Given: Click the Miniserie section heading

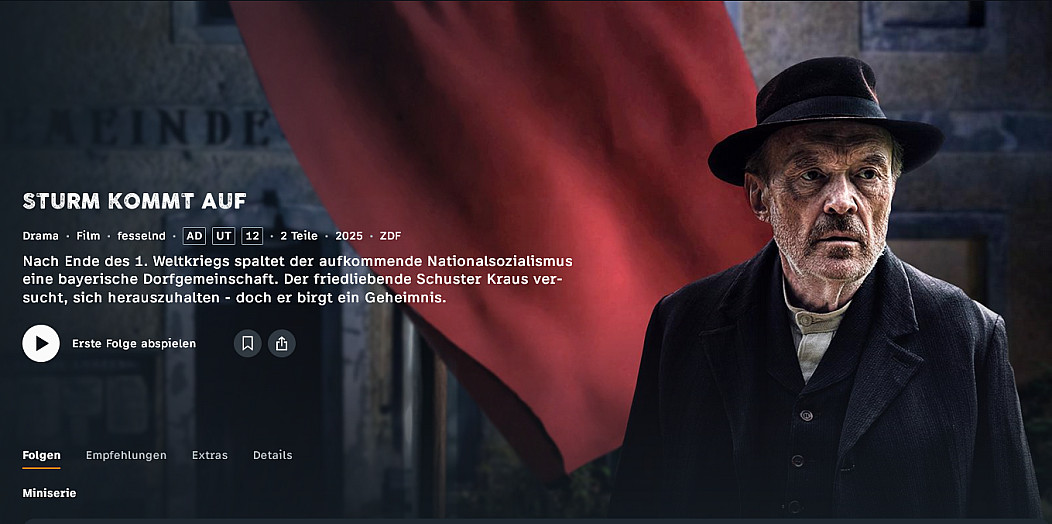Looking at the screenshot, I should pyautogui.click(x=49, y=493).
